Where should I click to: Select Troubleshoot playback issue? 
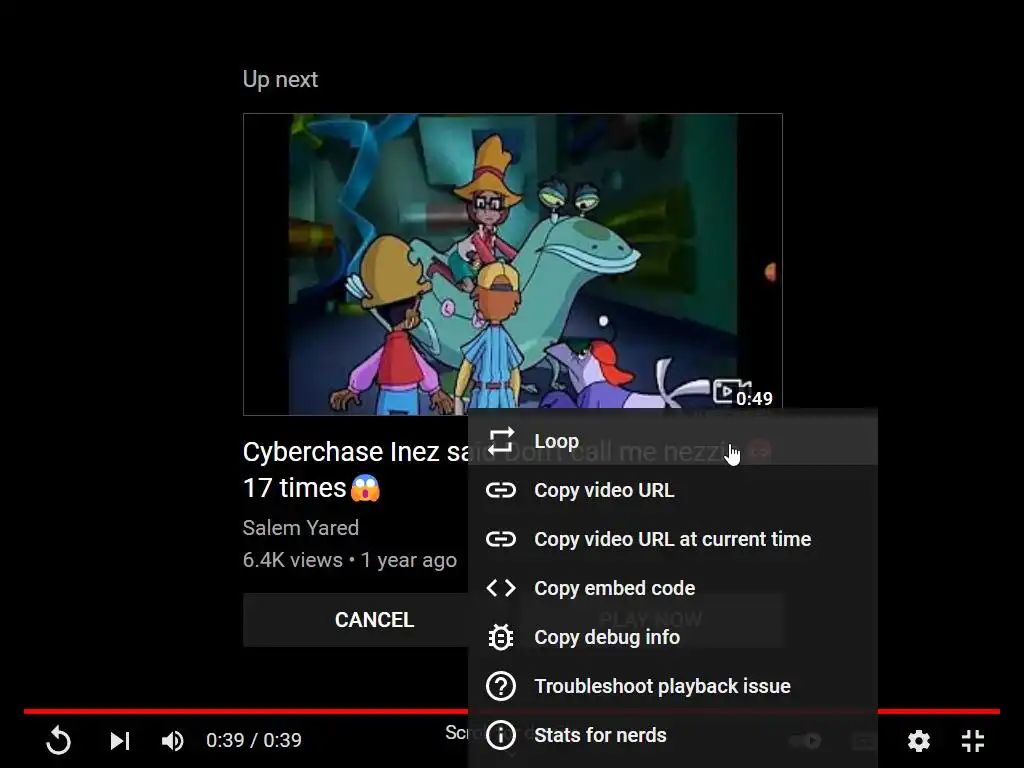click(x=673, y=686)
